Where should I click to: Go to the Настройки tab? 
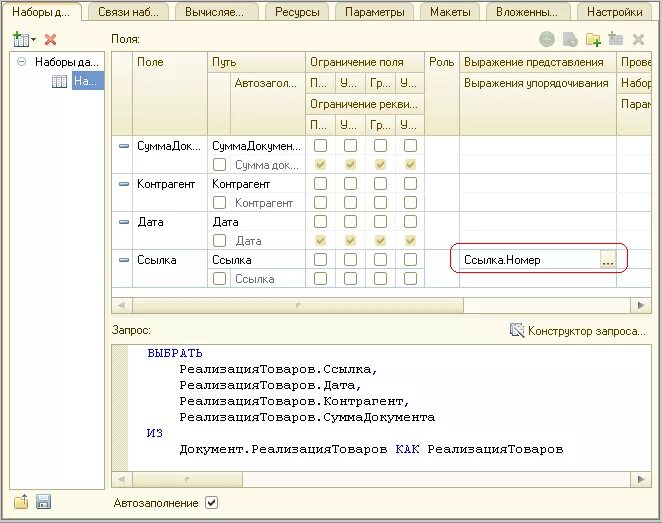coord(615,12)
